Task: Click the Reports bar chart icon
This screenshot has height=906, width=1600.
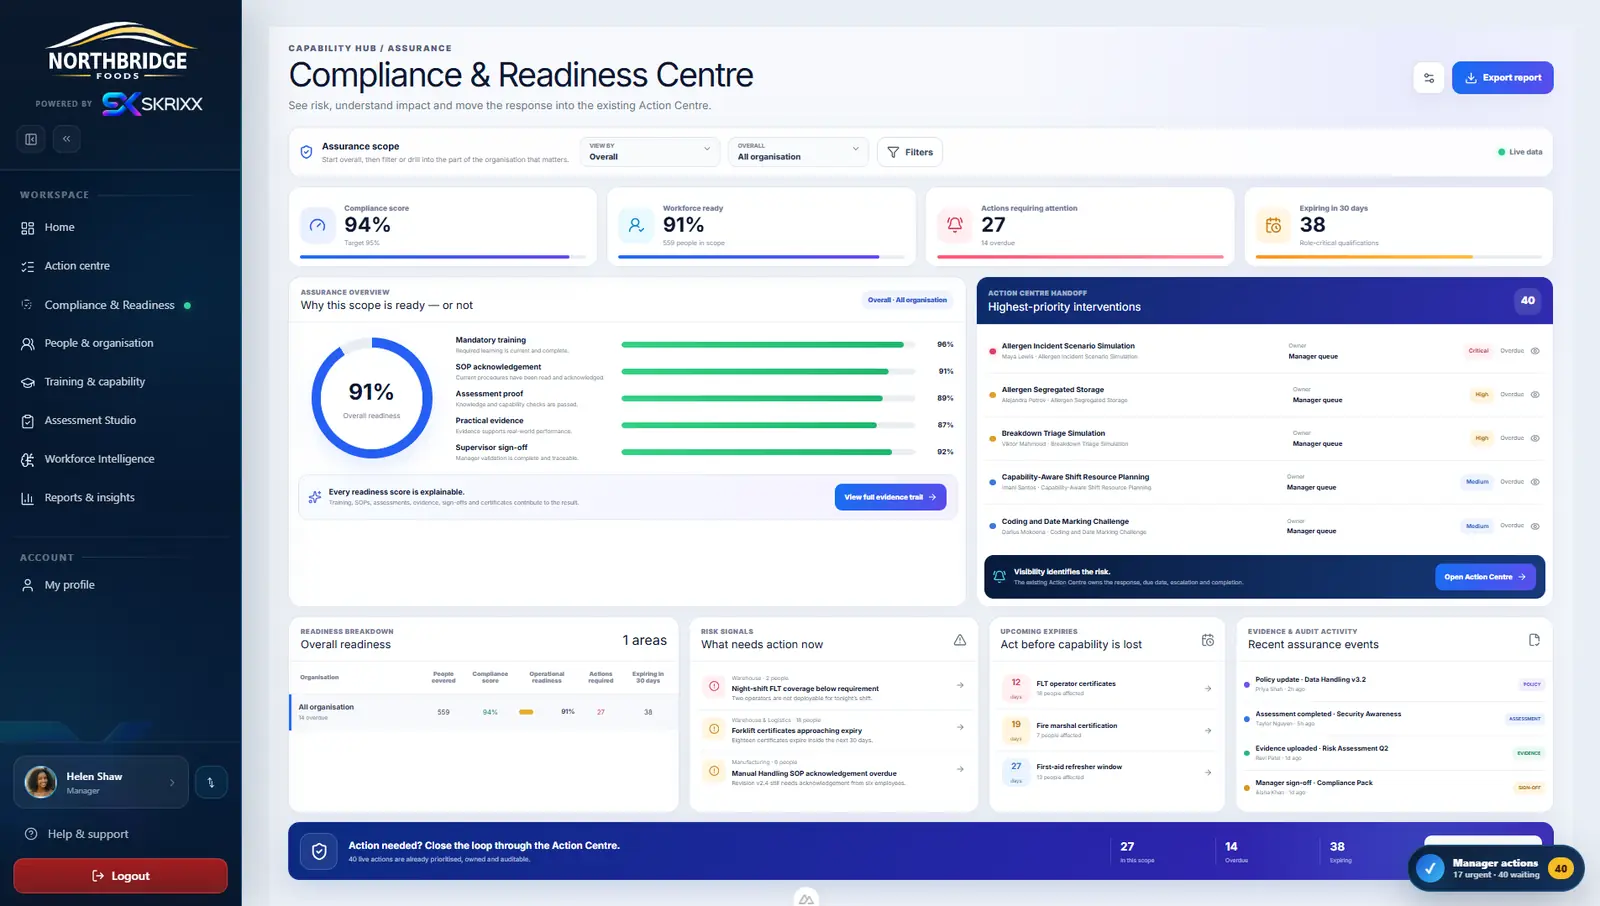Action: coord(28,498)
